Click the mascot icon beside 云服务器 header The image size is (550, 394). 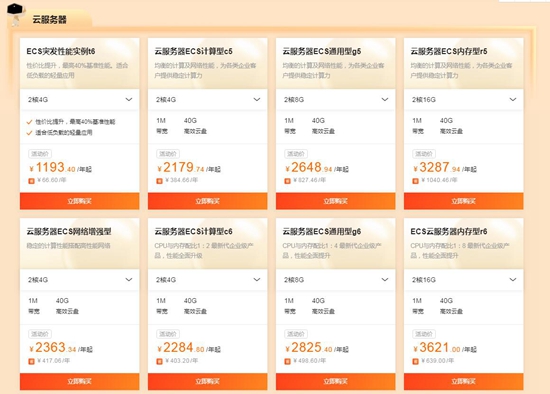16,15
